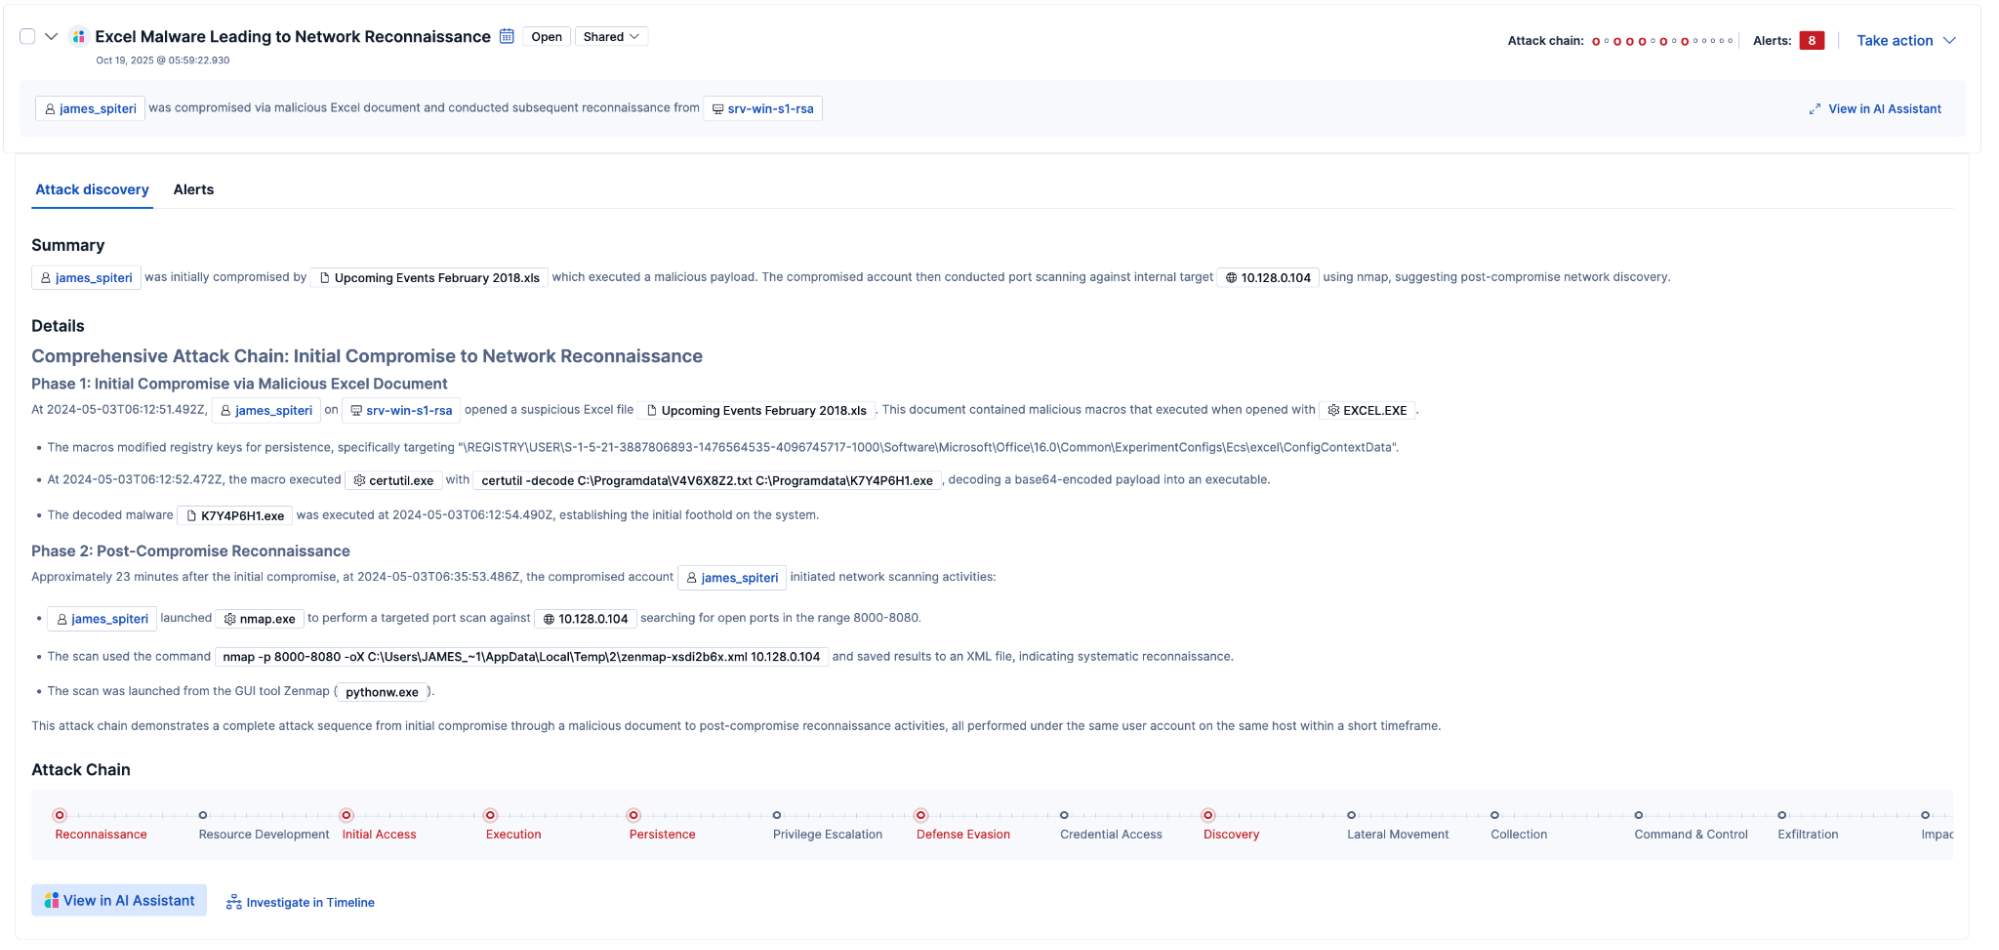Click the file icon on K7Y4P6H1.exe
This screenshot has width=1999, height=950.
190,514
